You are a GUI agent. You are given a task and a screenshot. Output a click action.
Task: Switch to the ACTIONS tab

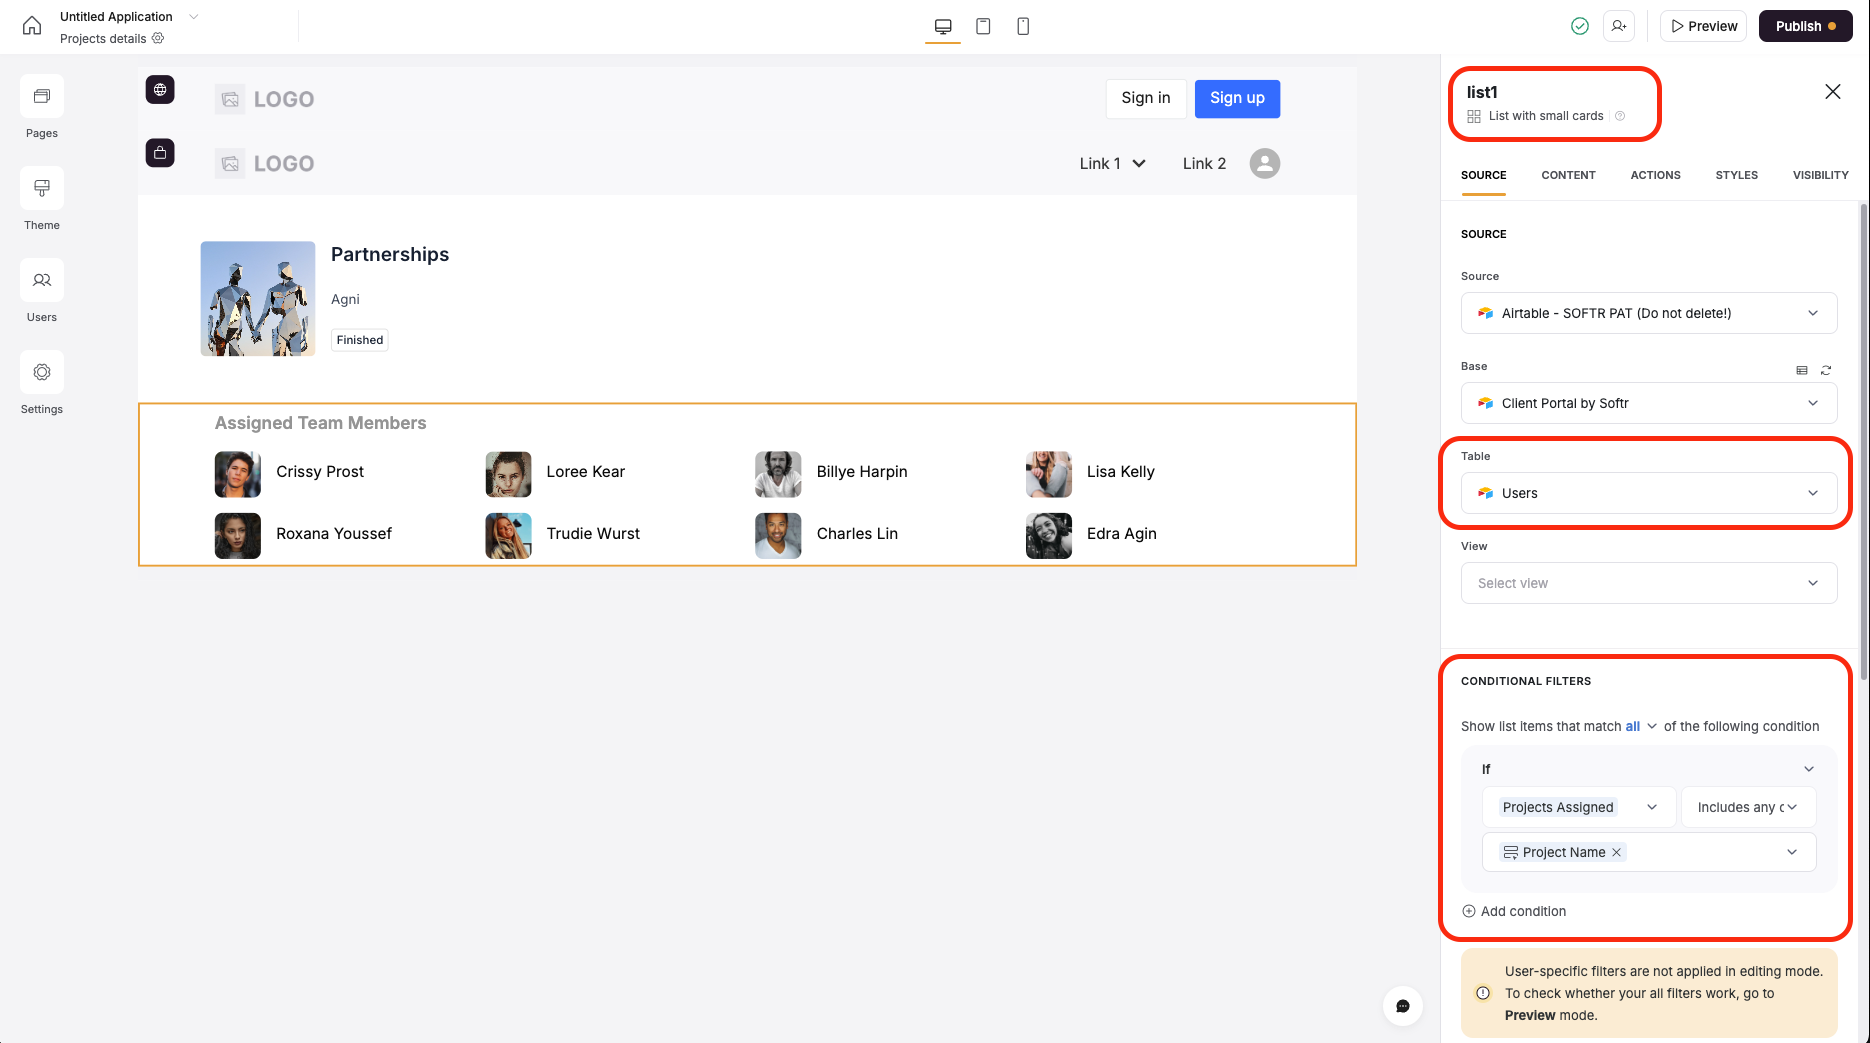point(1655,175)
